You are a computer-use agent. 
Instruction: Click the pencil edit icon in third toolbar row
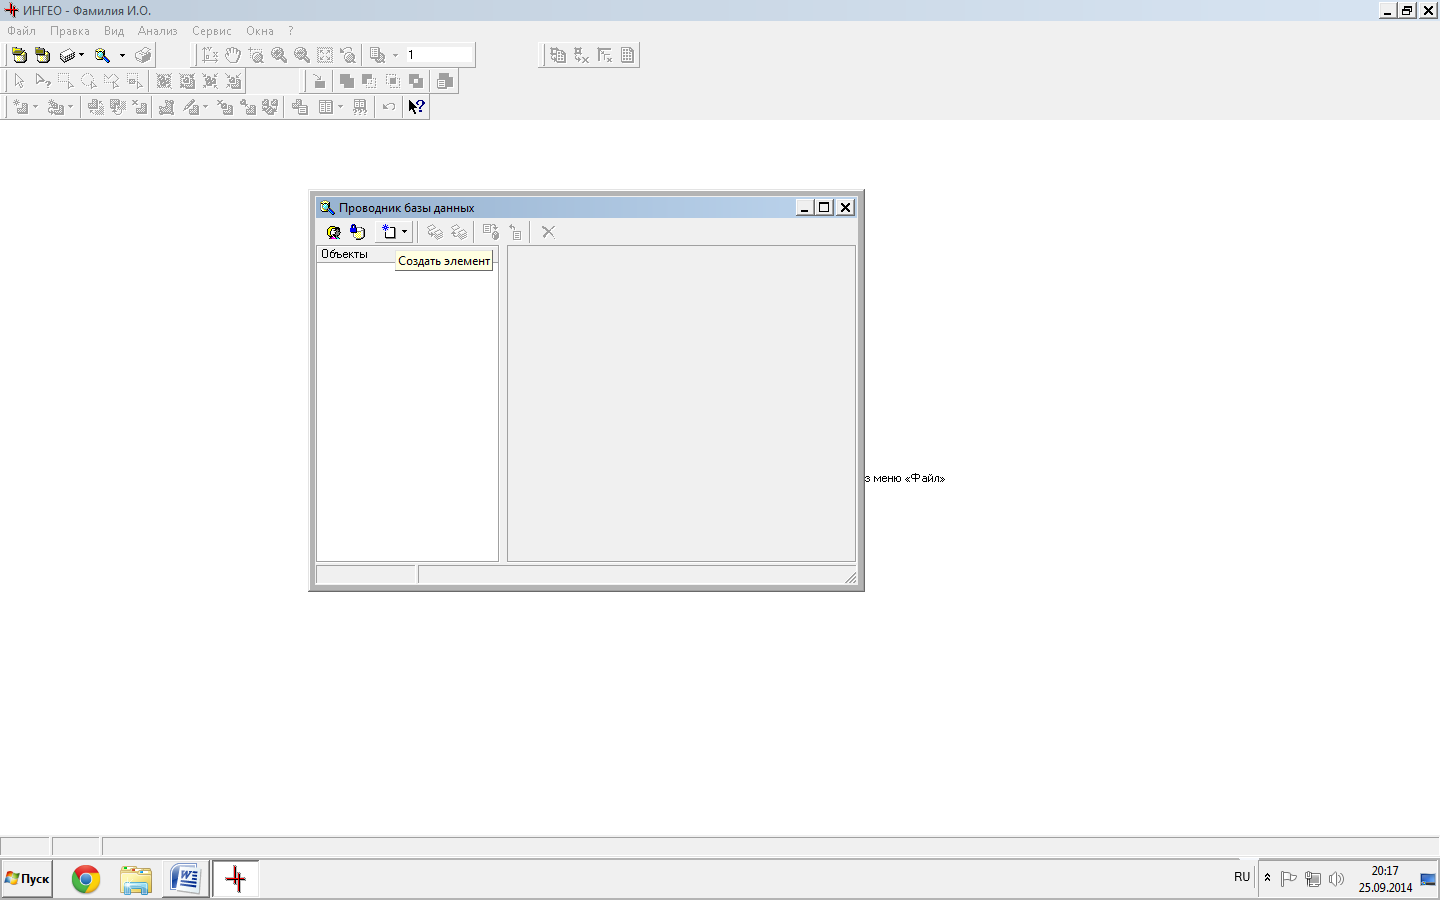(x=190, y=107)
